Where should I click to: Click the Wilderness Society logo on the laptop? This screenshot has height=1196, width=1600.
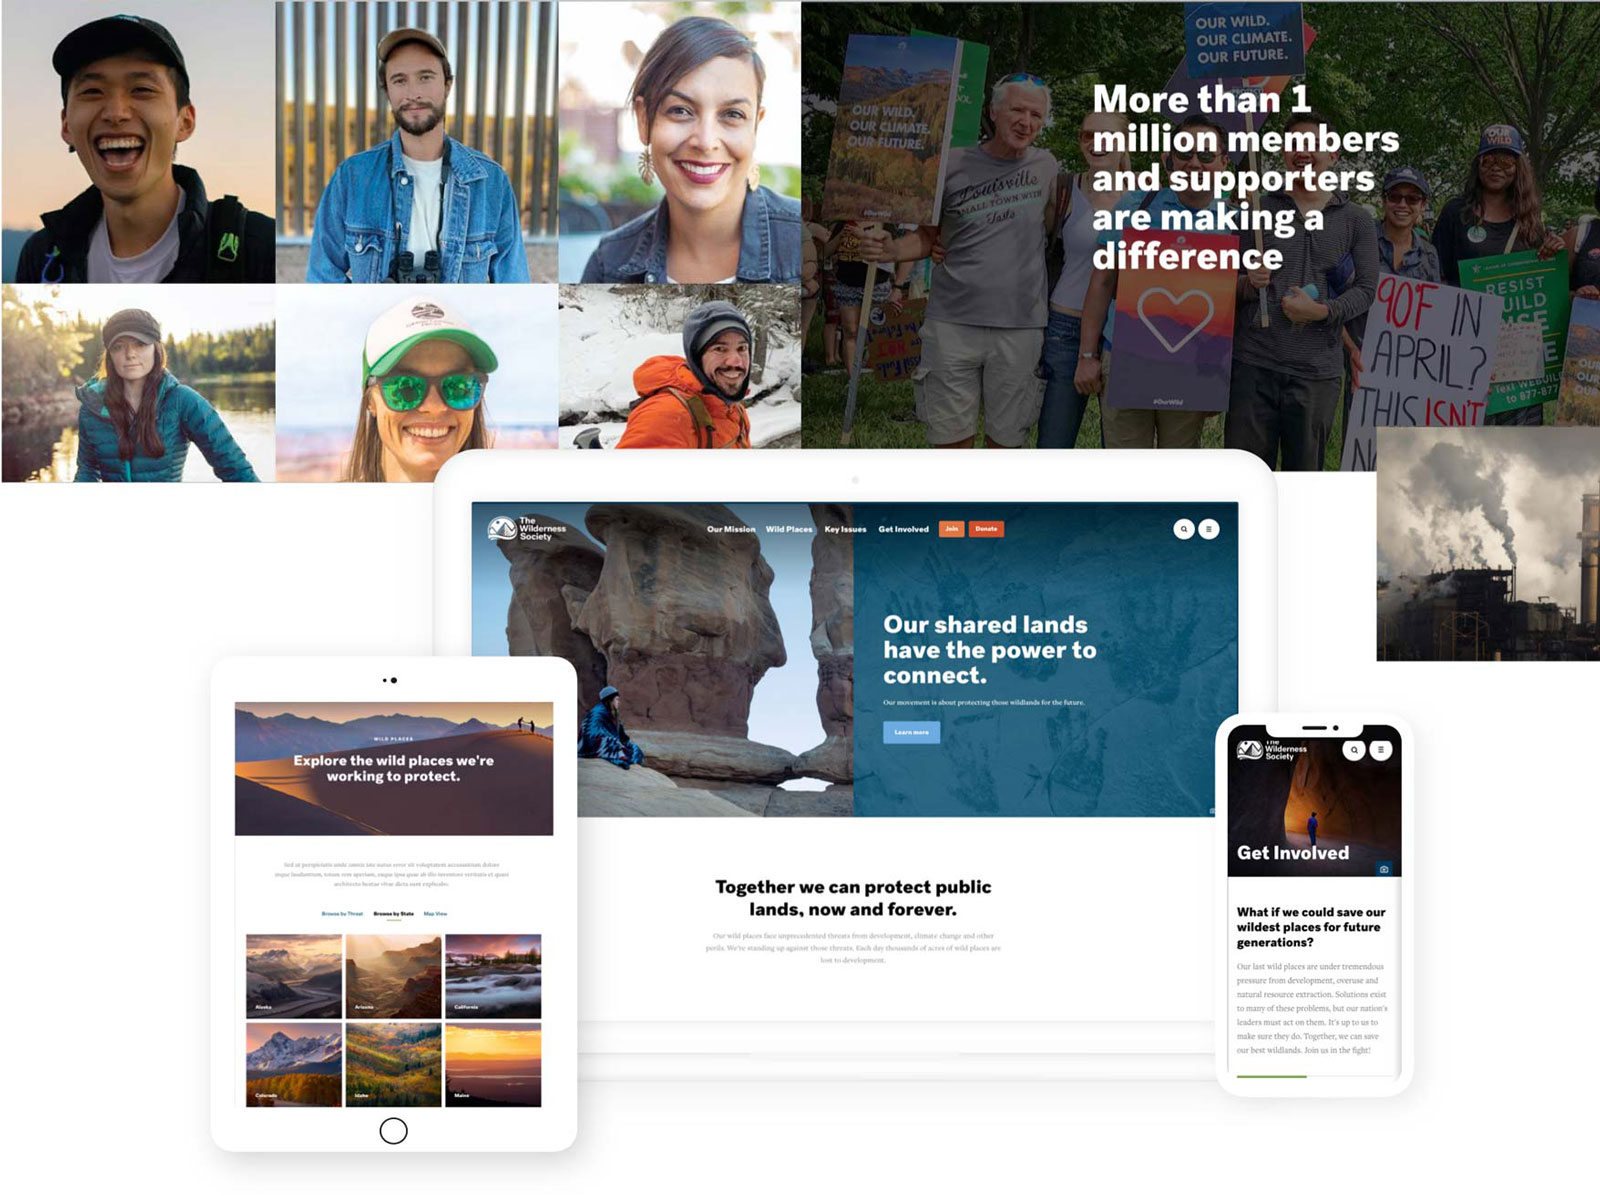pyautogui.click(x=527, y=529)
